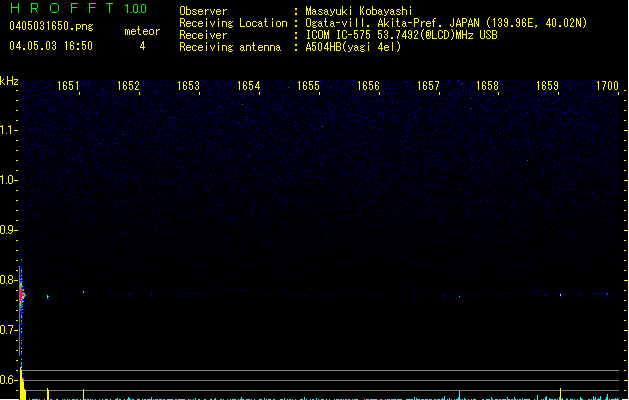Screen dimensions: 629x400
Task: Click time marker 1654
Action: tap(248, 86)
